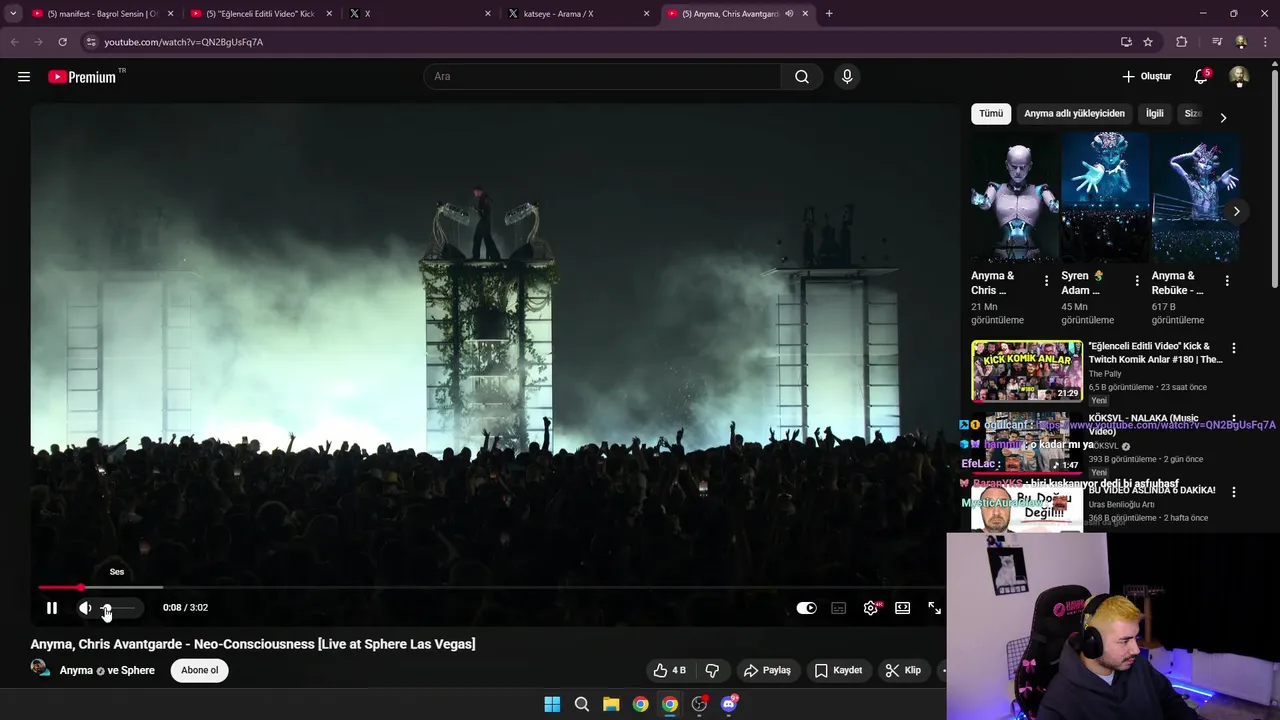
Task: Adjust the volume slider
Action: click(117, 607)
